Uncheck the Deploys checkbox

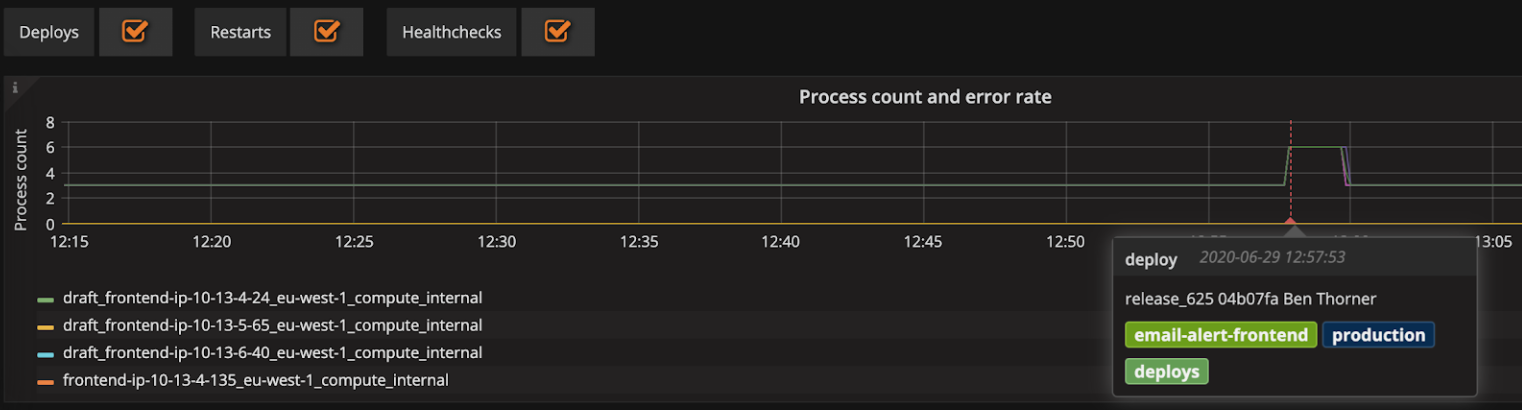135,32
